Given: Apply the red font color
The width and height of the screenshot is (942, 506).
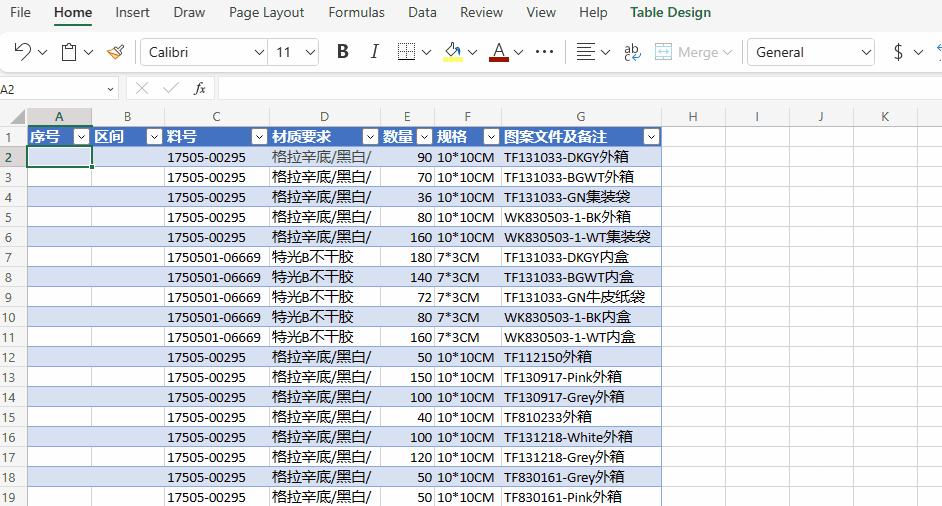Looking at the screenshot, I should tap(499, 52).
